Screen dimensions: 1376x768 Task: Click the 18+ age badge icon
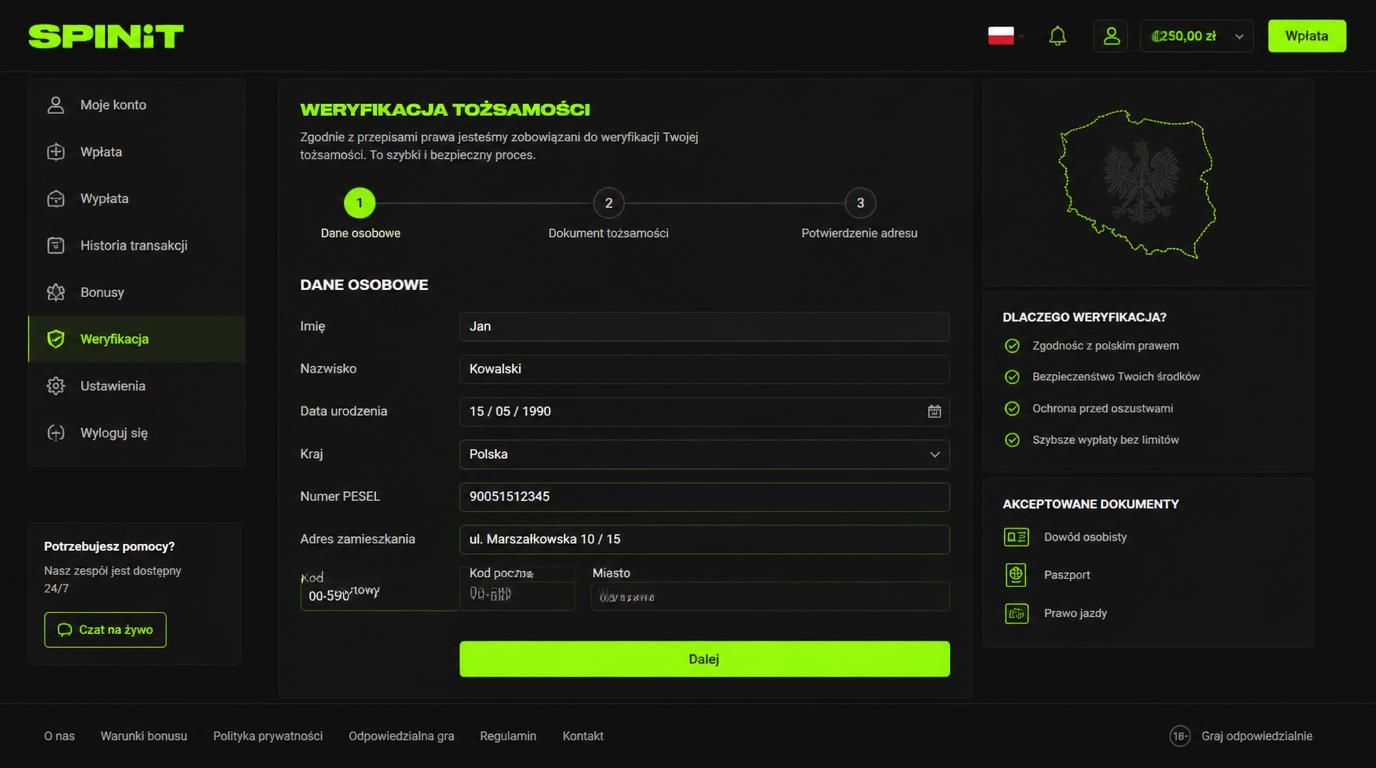pos(1180,736)
